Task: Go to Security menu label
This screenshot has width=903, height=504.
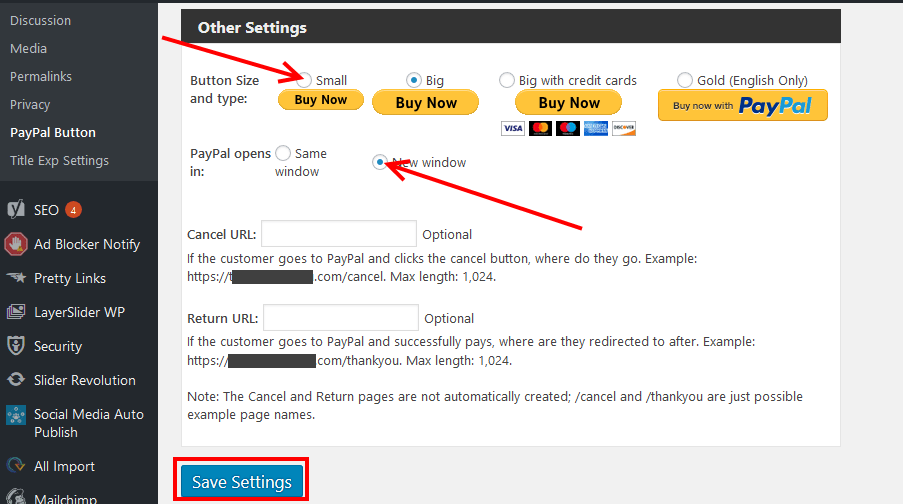Action: [58, 346]
